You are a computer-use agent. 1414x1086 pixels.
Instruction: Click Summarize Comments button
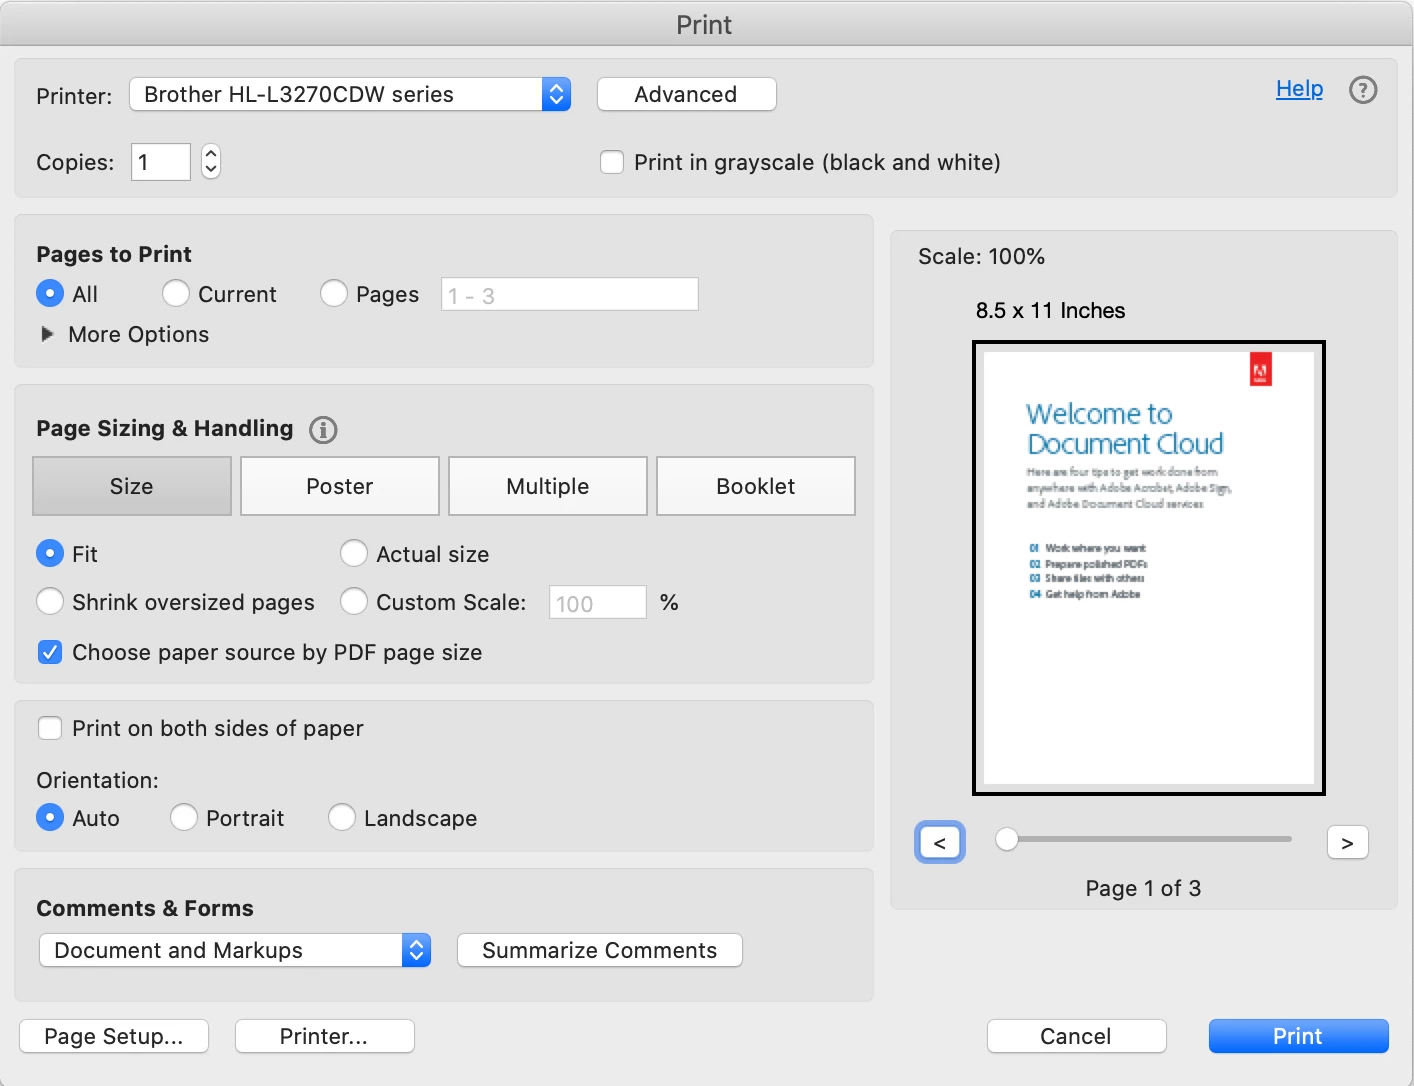[x=600, y=950]
